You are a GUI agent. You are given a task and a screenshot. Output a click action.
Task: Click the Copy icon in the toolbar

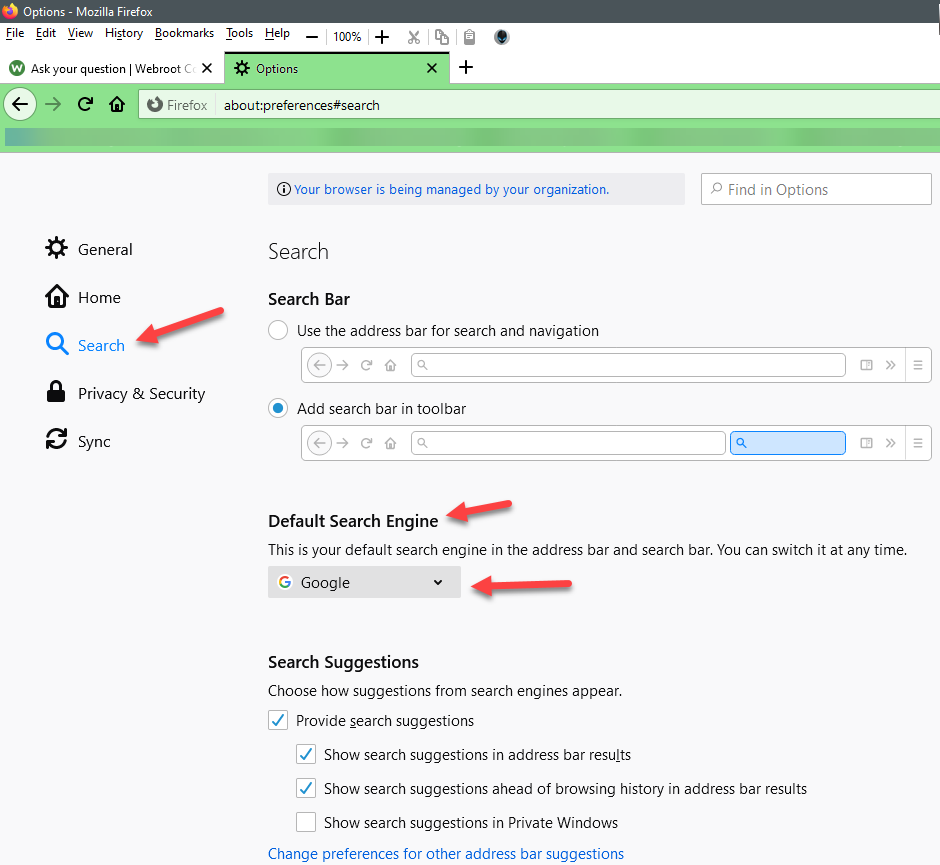(442, 37)
